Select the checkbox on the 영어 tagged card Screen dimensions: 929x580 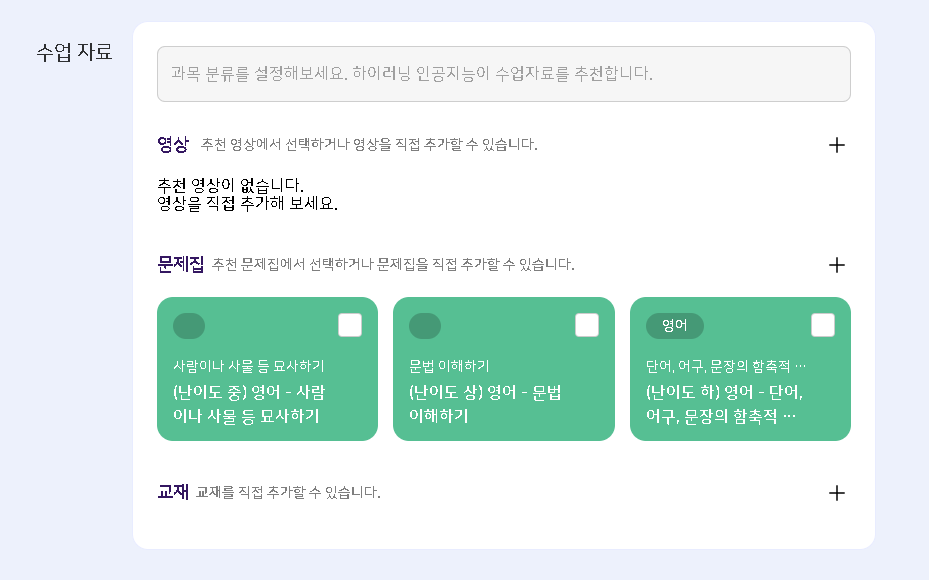[x=823, y=325]
